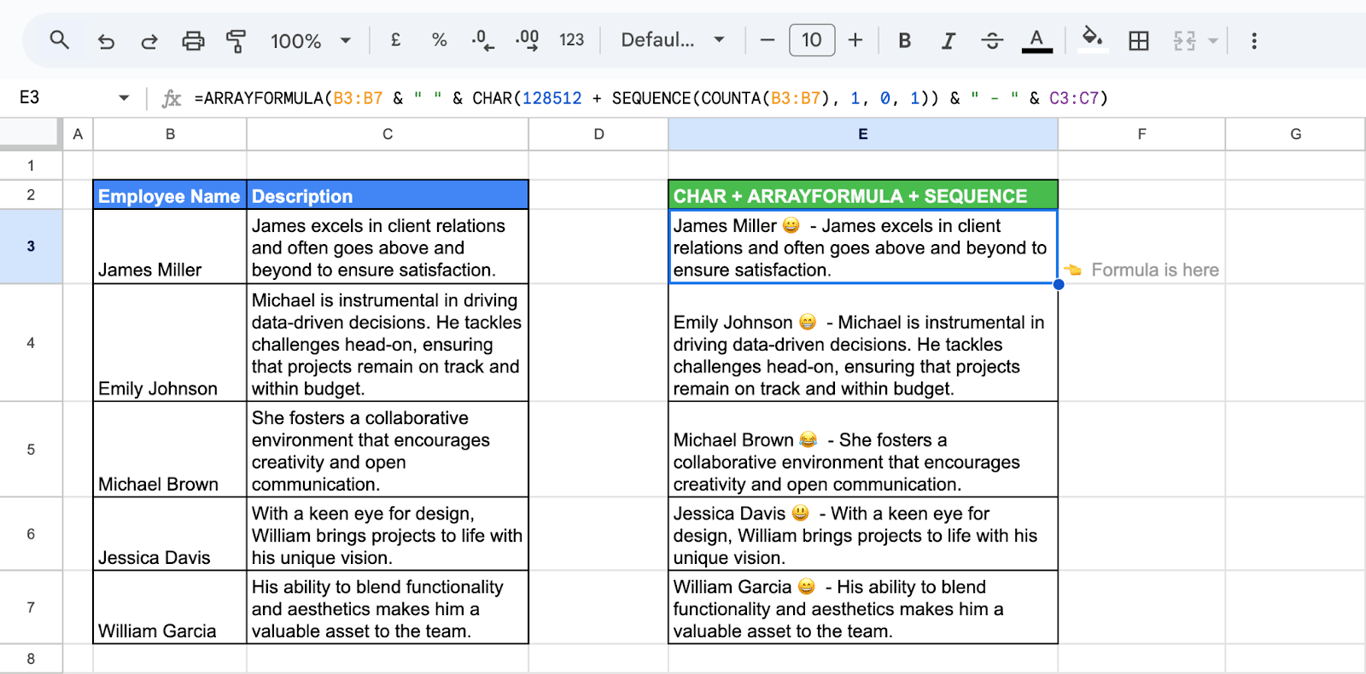Select row 2 header
The image size is (1366, 674).
(x=31, y=195)
